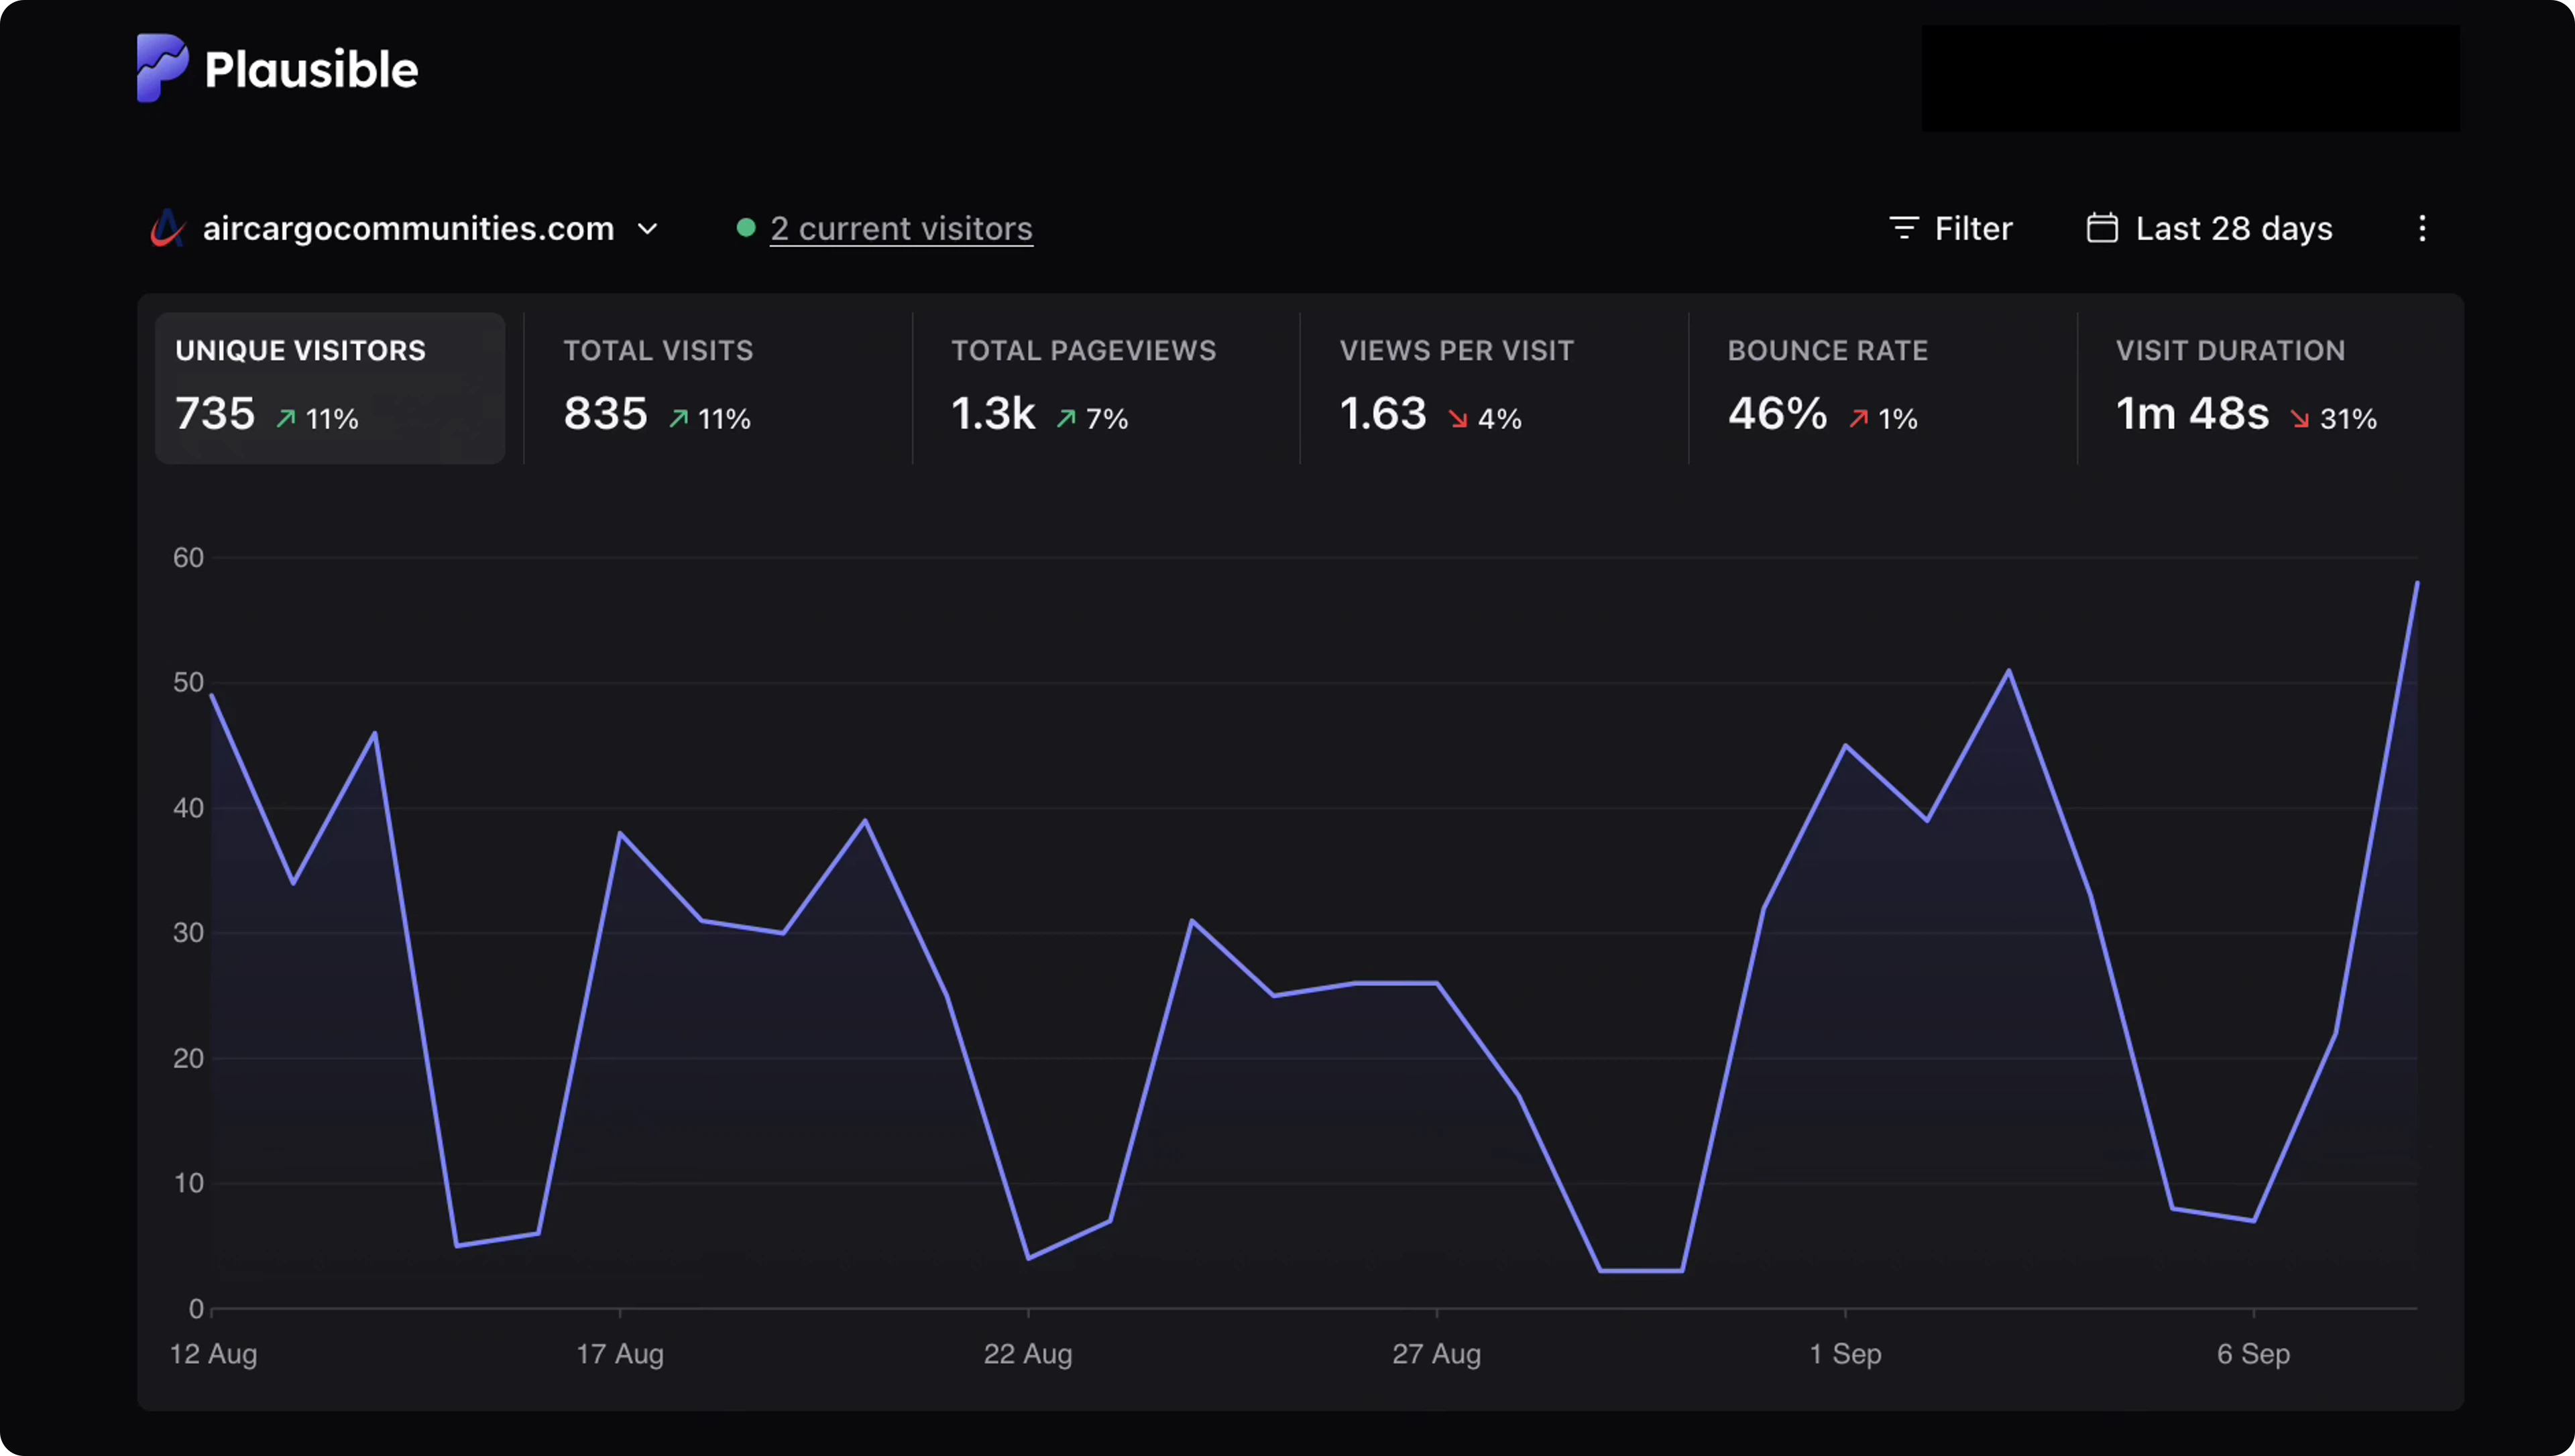Switch to the Total Pageviews metric

1105,388
